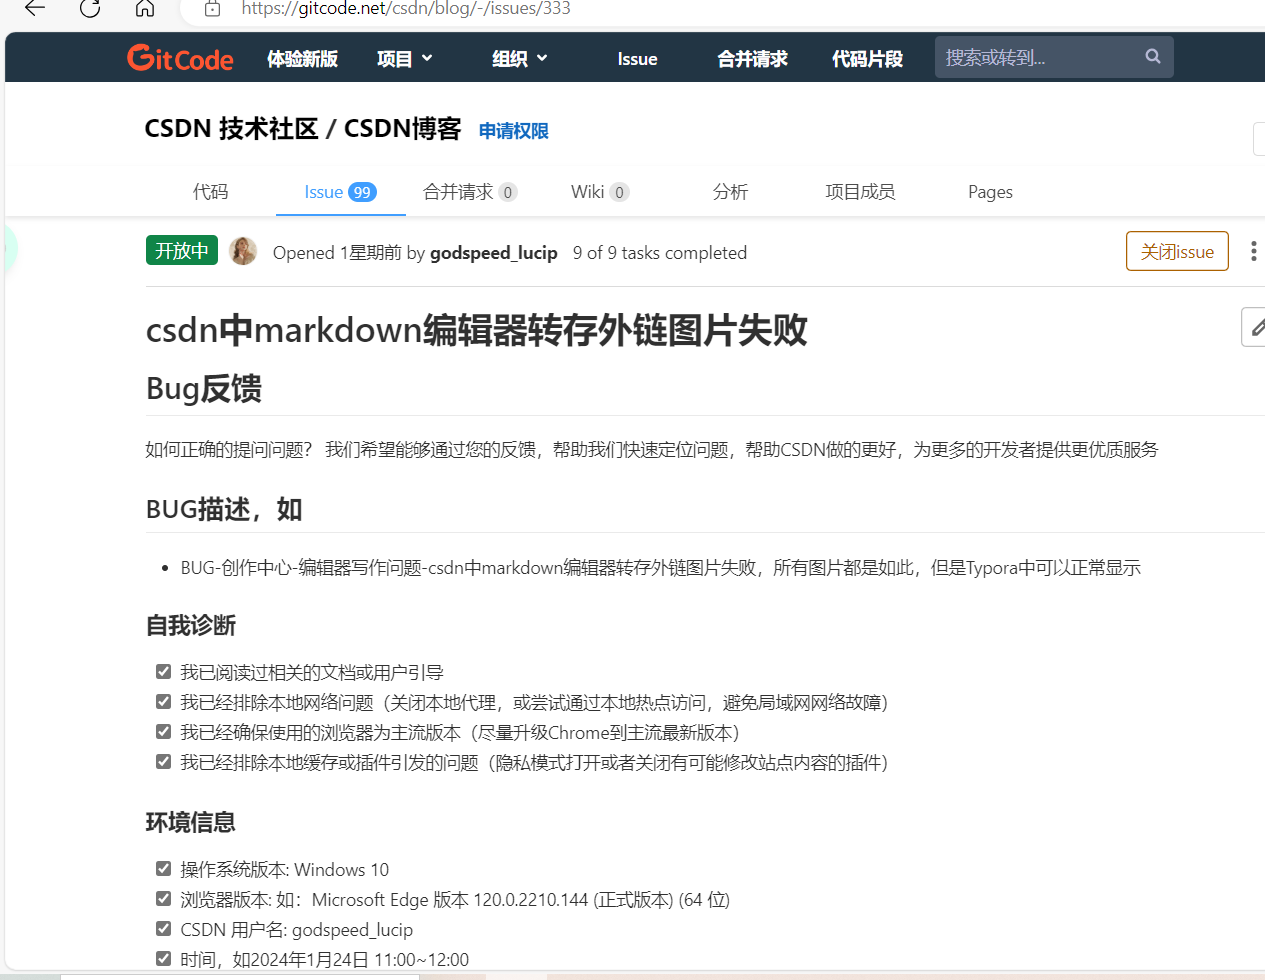Expand the 项目 dropdown in the navbar

tap(404, 59)
